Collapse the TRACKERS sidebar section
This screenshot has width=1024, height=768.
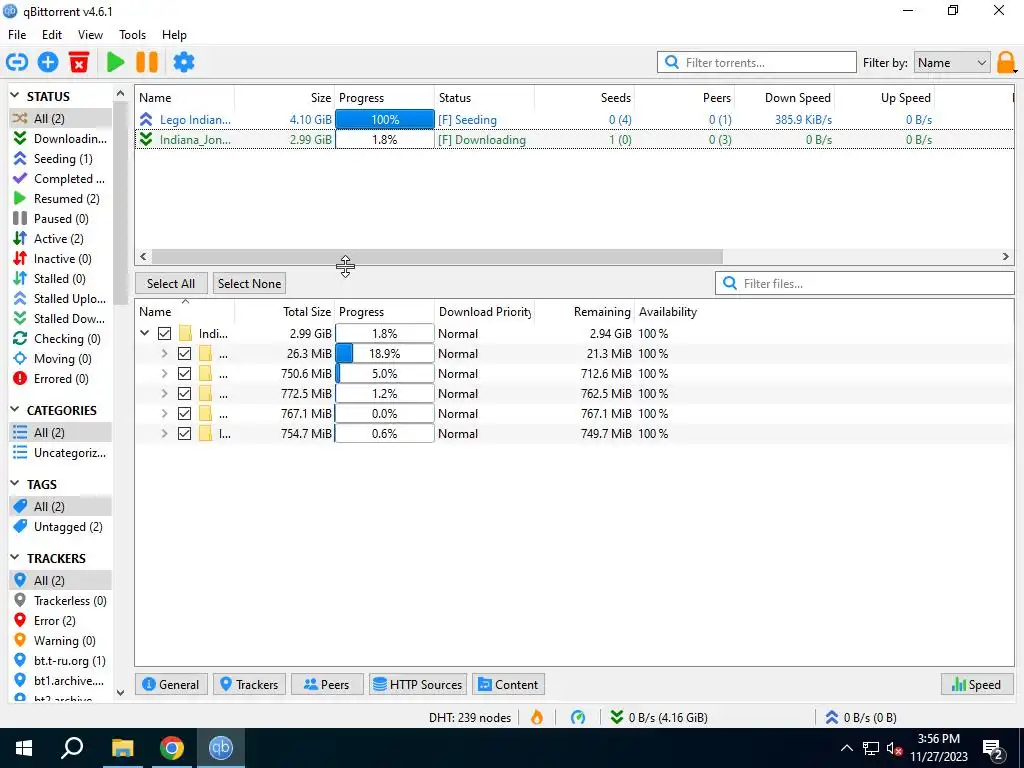15,558
